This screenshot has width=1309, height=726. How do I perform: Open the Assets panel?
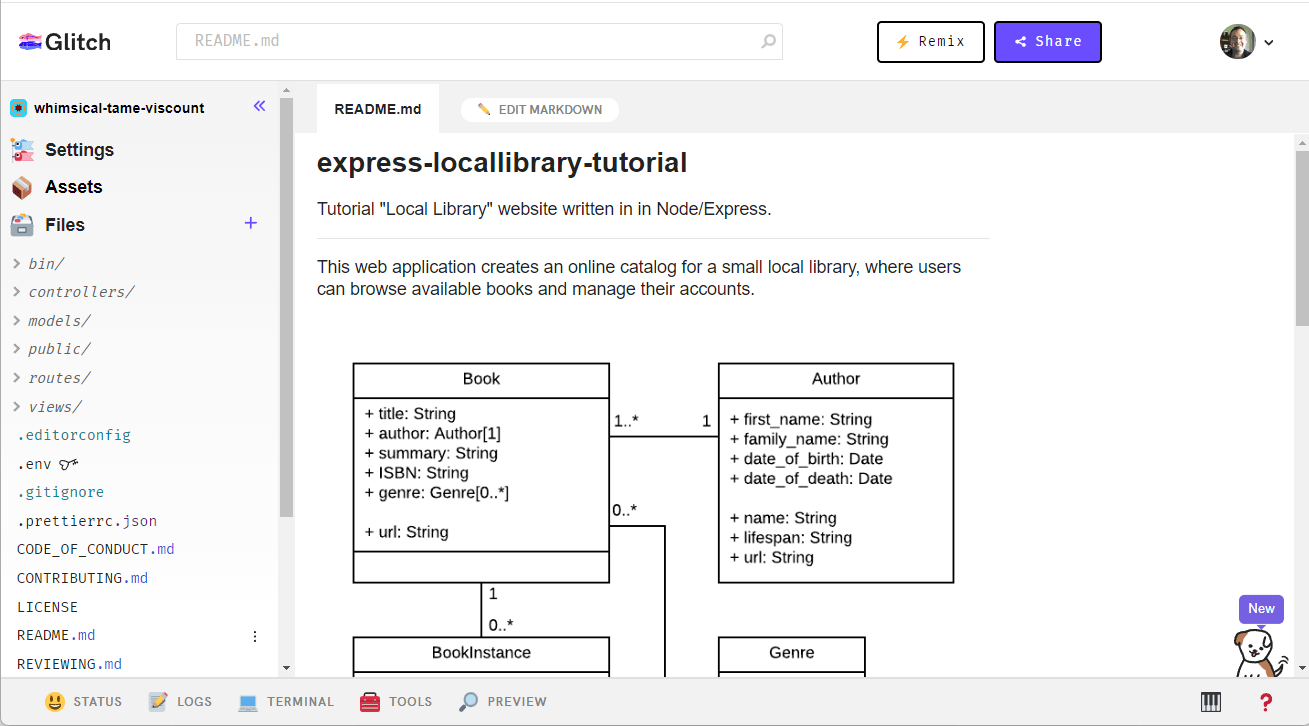pyautogui.click(x=72, y=187)
